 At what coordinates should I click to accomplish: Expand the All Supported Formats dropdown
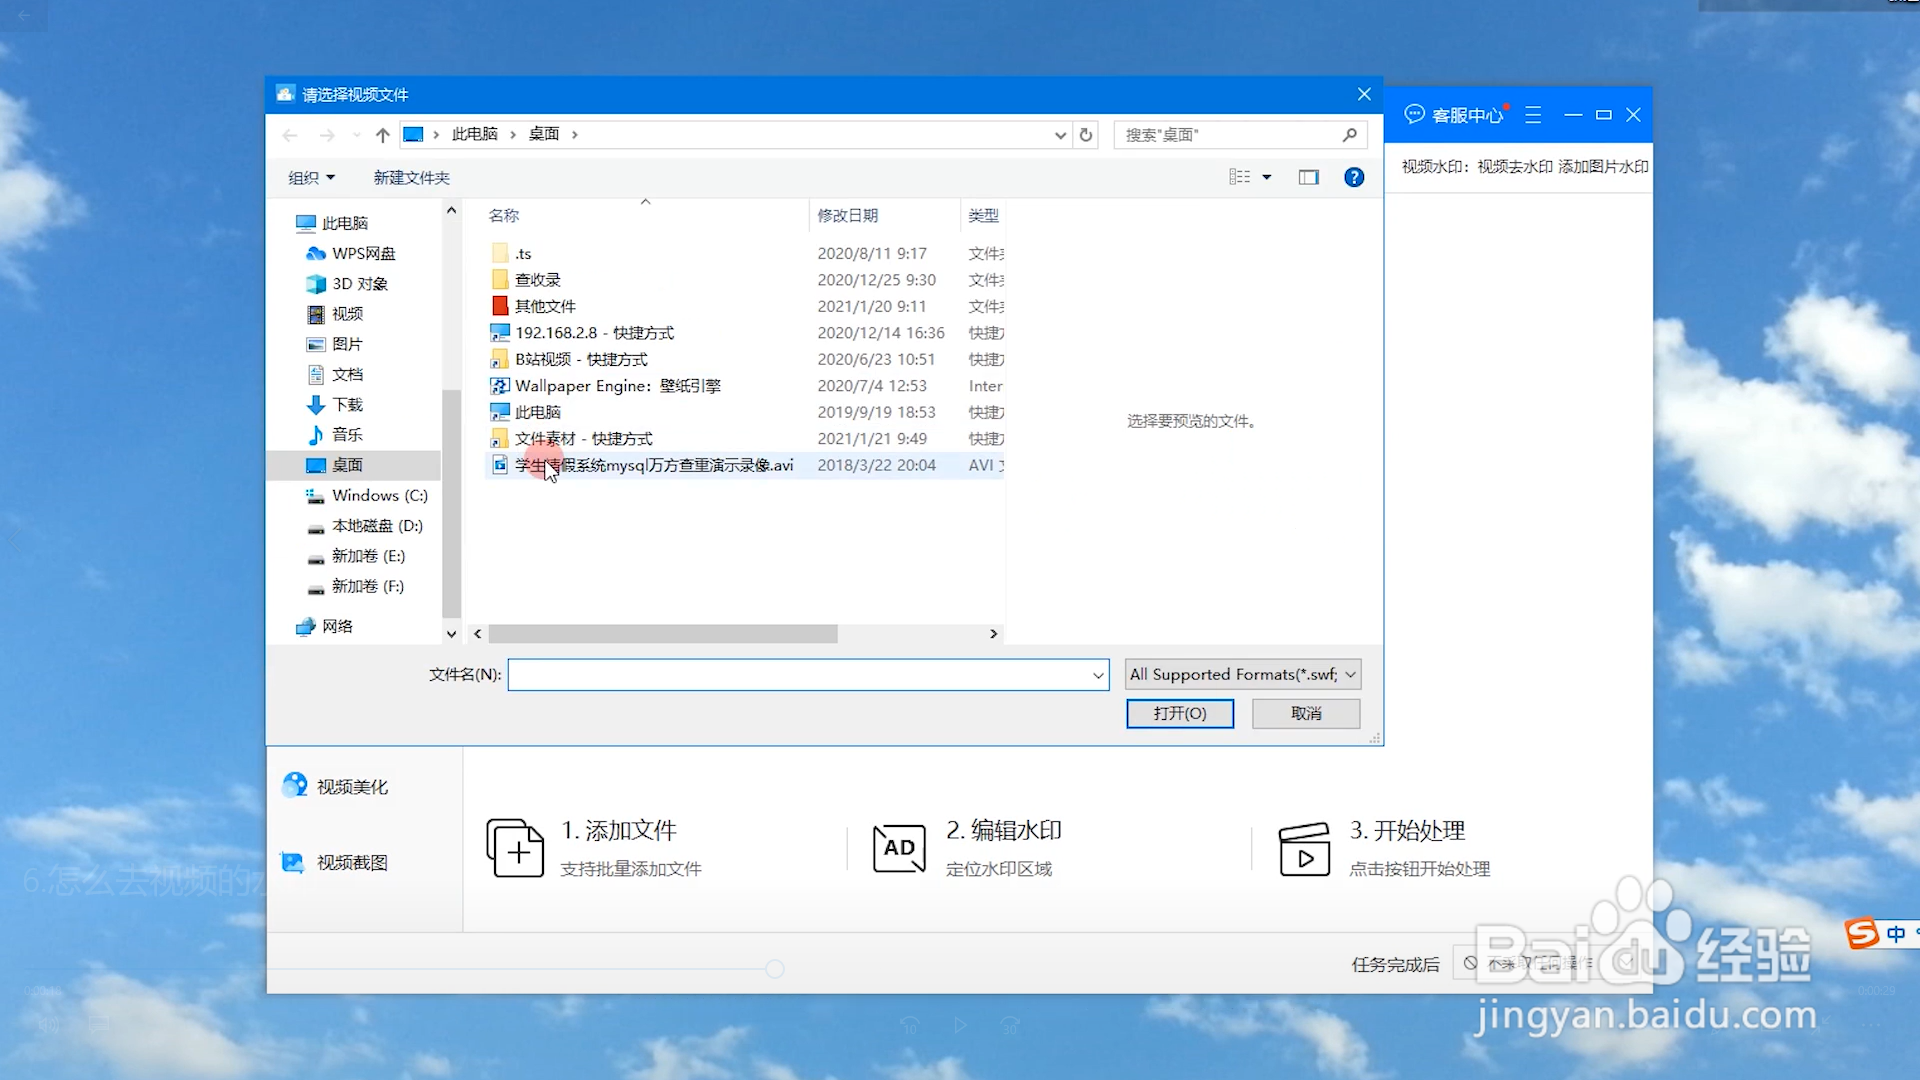click(x=1350, y=674)
